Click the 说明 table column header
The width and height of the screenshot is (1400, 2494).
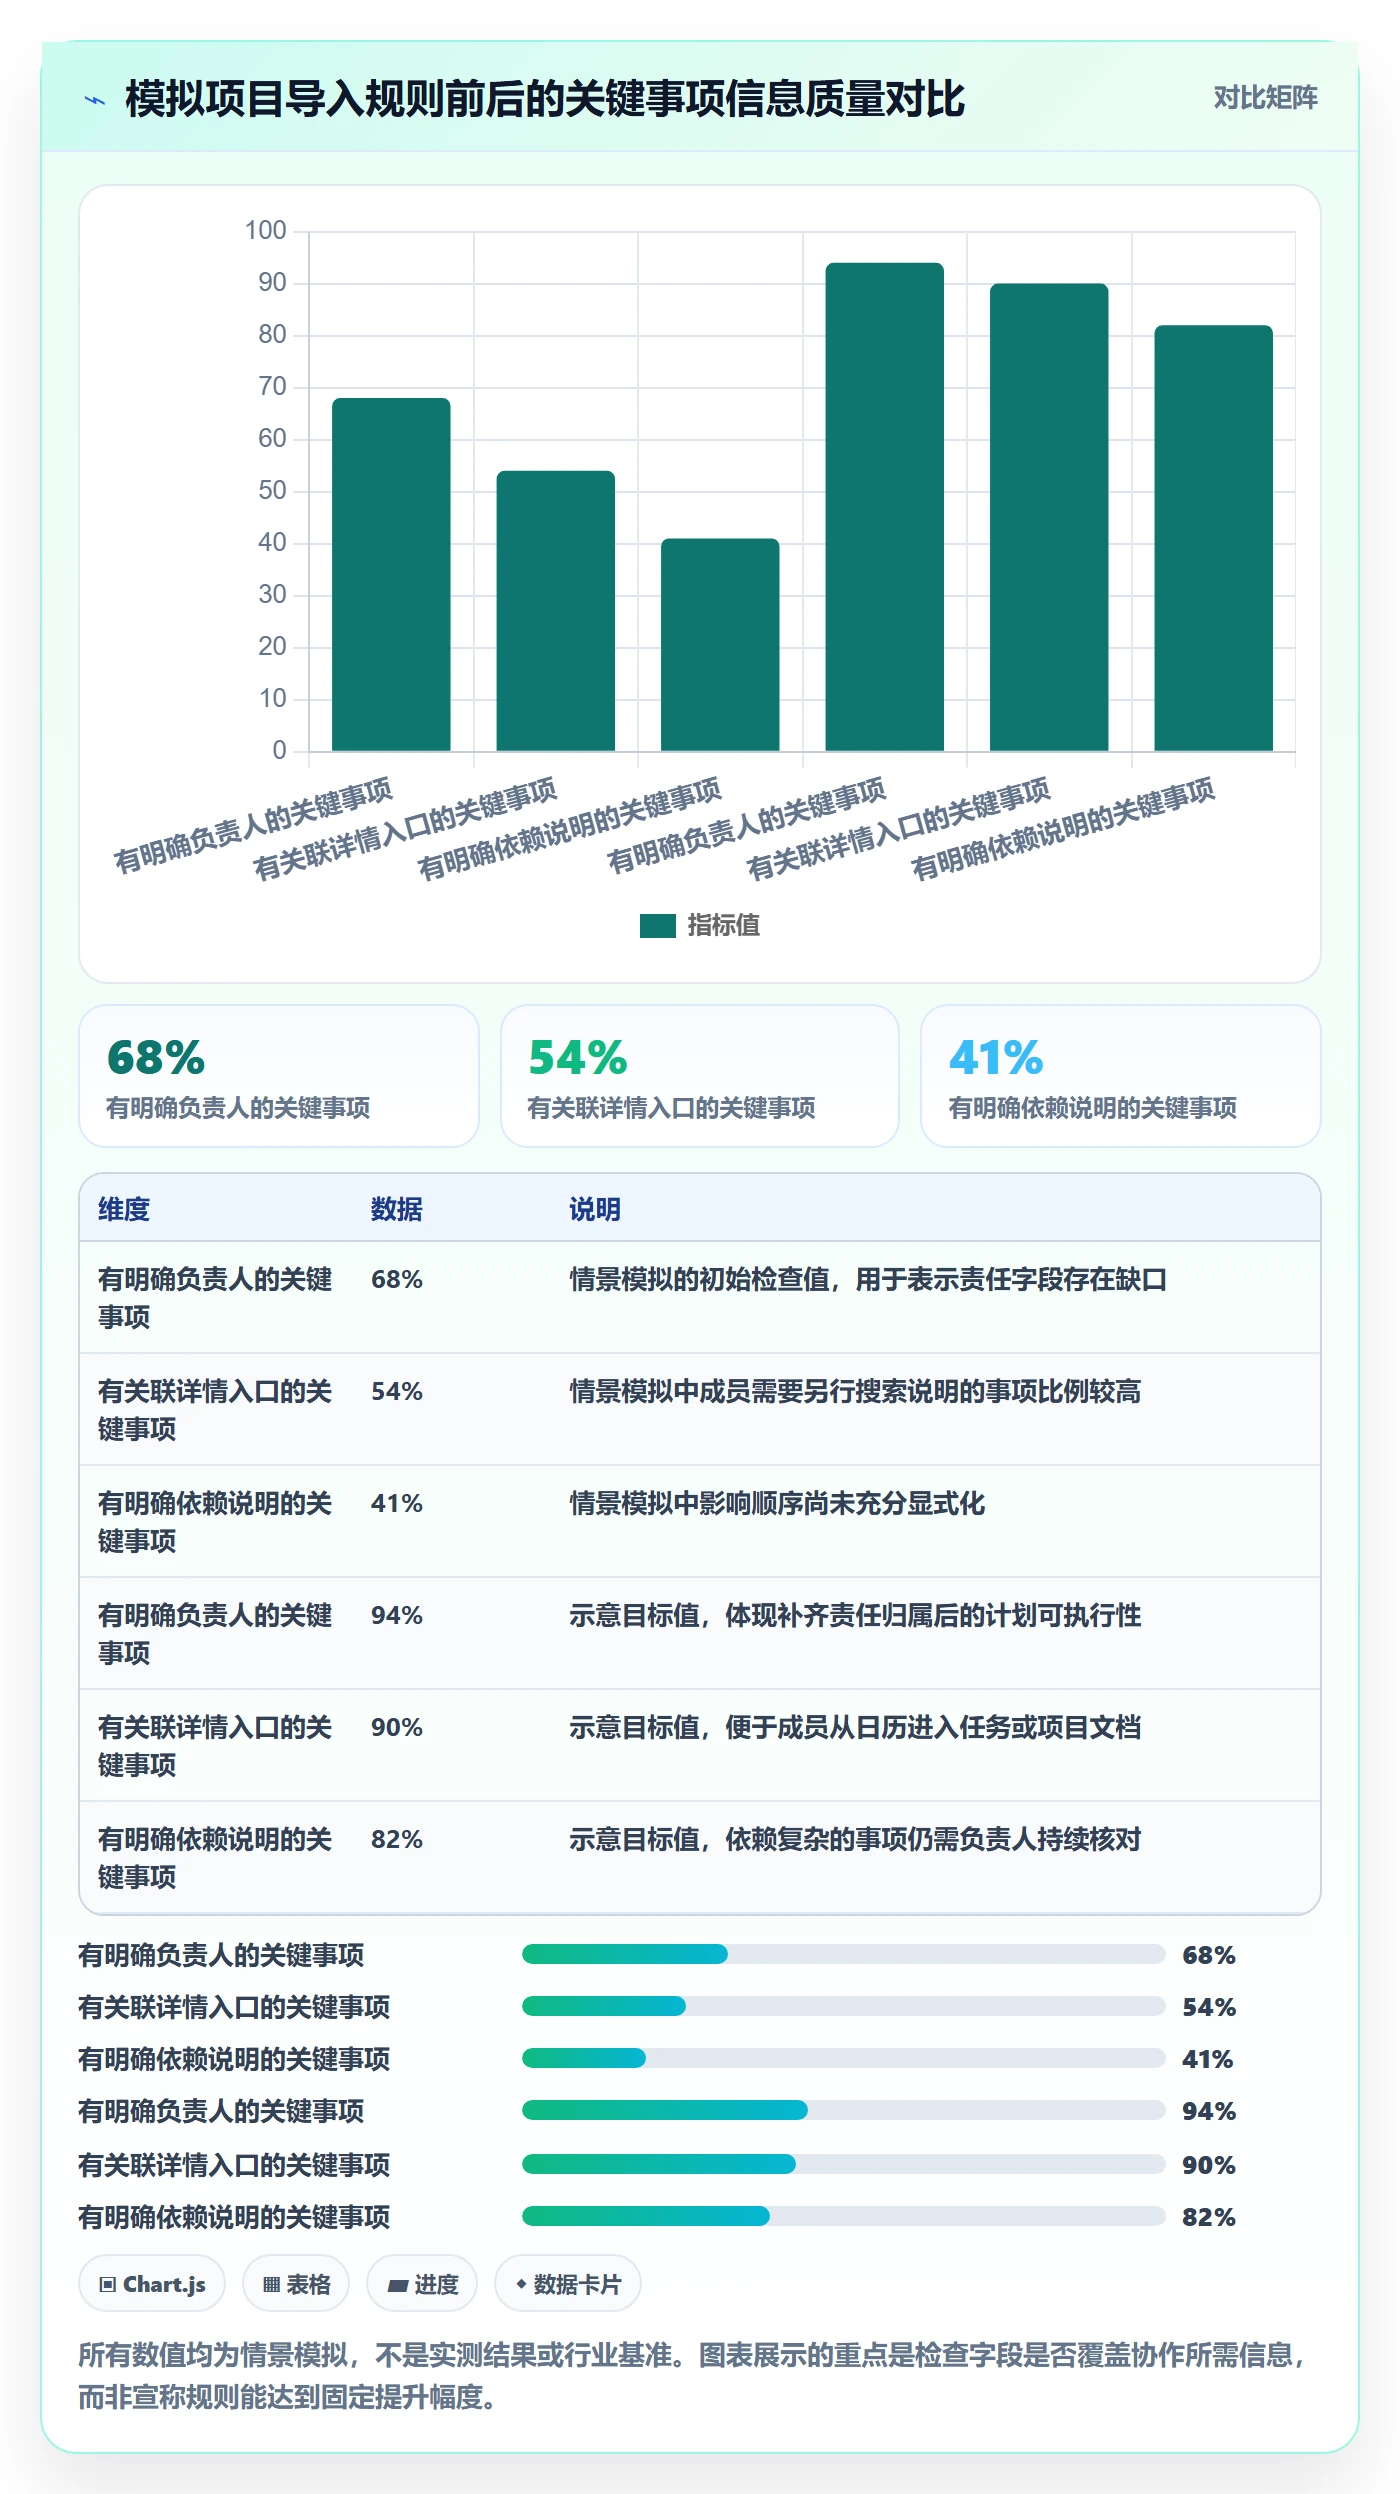[x=595, y=1208]
